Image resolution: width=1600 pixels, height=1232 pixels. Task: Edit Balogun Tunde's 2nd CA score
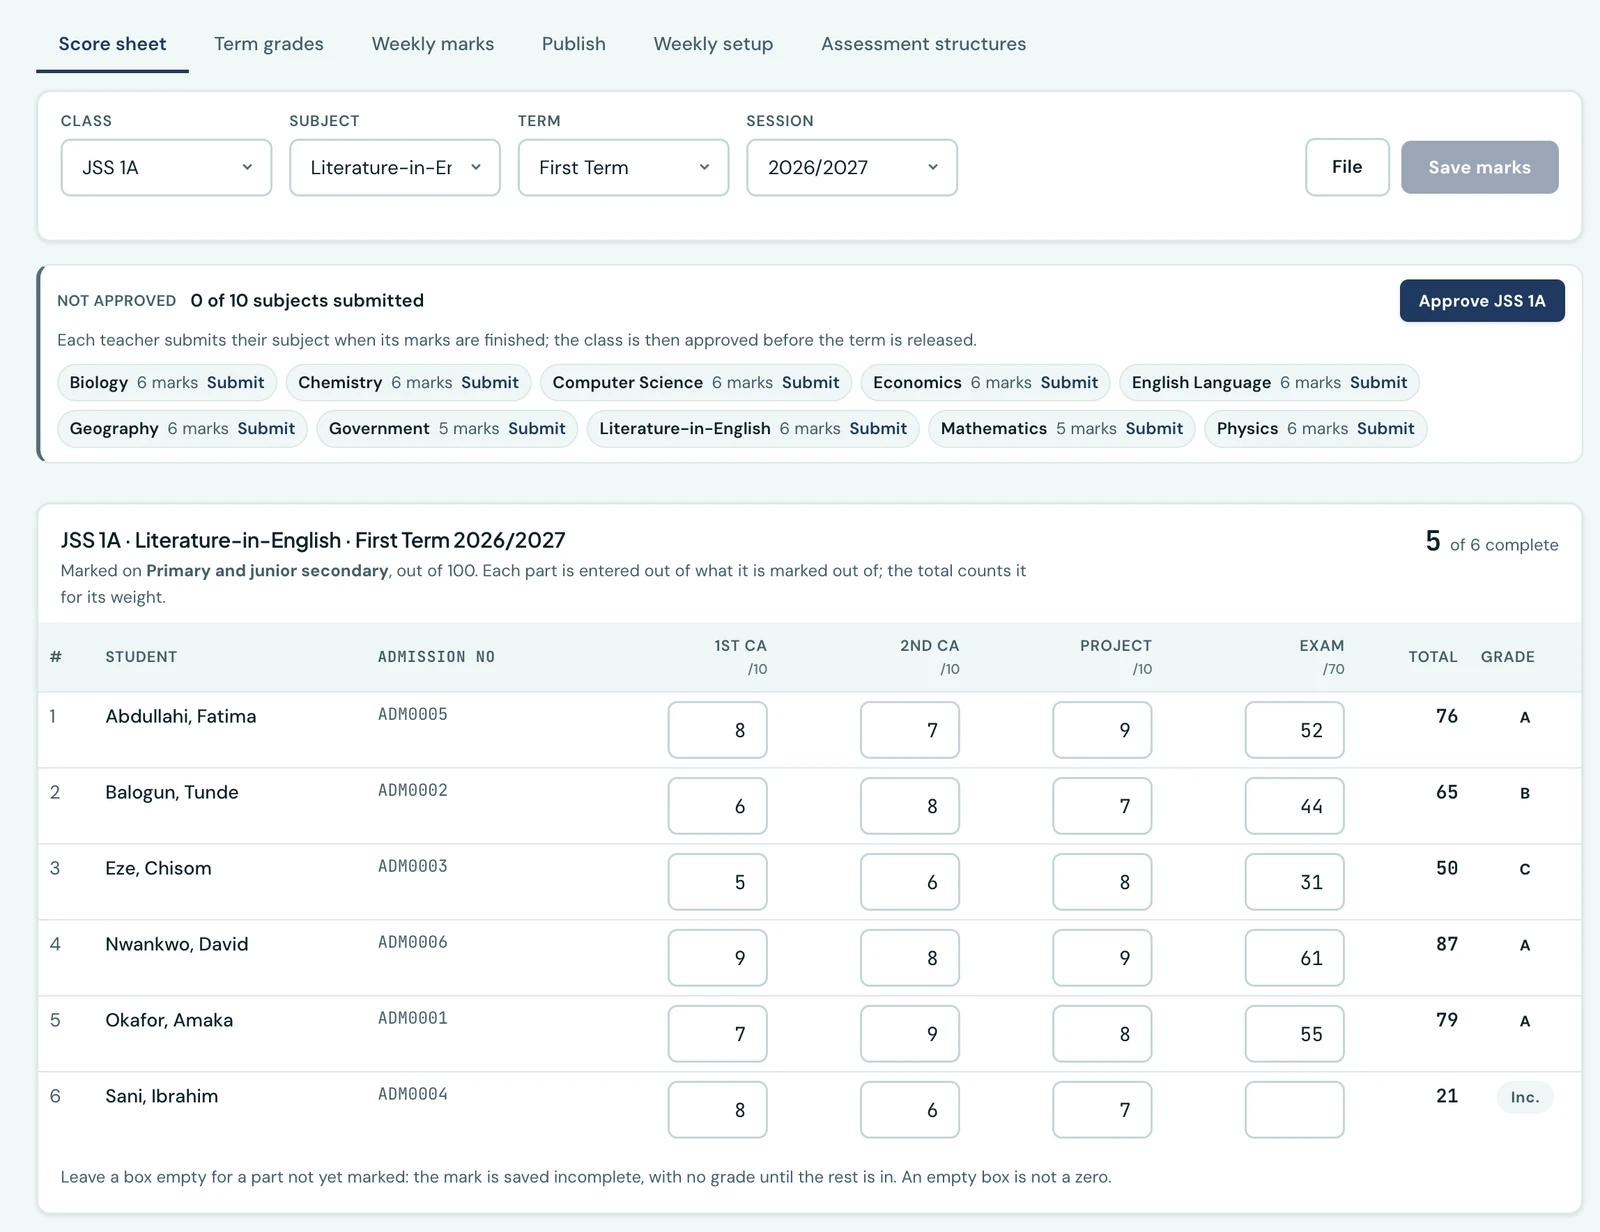click(x=910, y=806)
